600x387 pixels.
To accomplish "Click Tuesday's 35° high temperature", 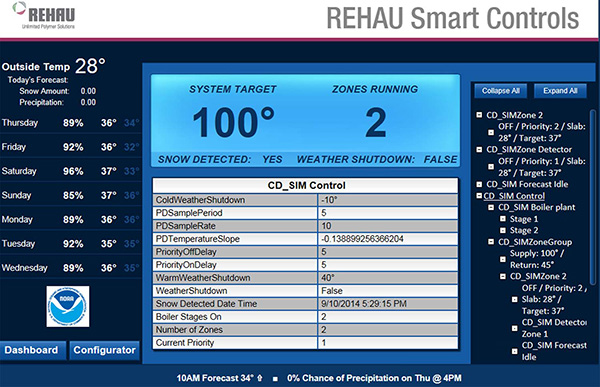I will (109, 243).
